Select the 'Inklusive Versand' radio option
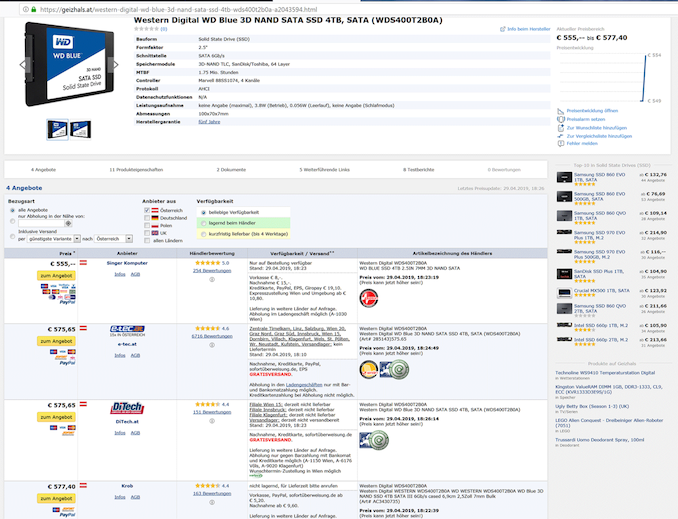Screen dimensions: 678x519 (11, 230)
